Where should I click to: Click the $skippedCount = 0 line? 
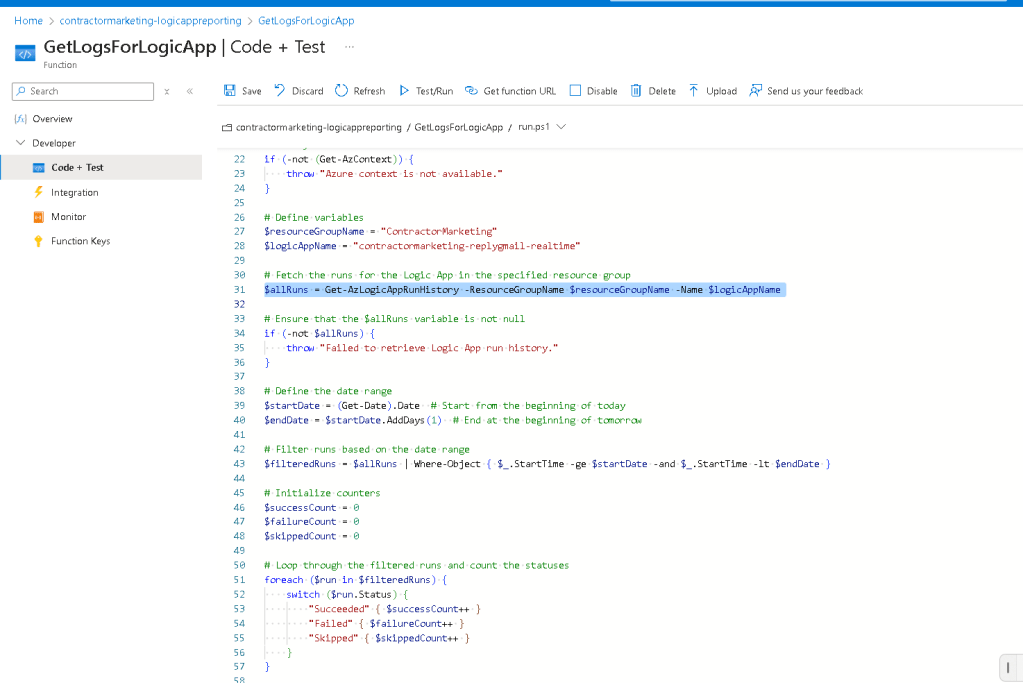[312, 536]
